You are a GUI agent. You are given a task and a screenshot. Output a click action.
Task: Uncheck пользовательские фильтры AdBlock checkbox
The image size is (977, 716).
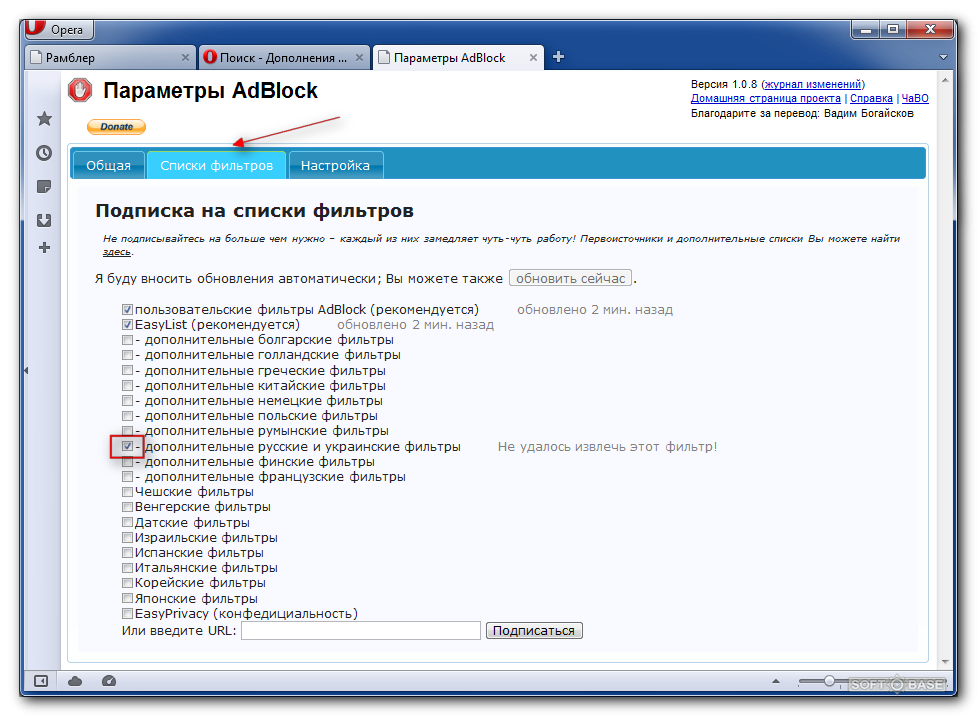tap(127, 310)
